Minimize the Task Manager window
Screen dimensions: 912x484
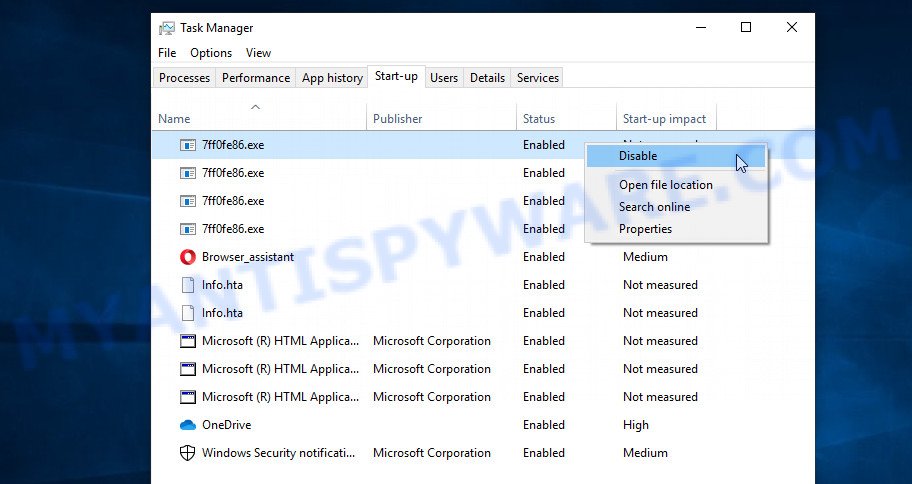[x=701, y=27]
